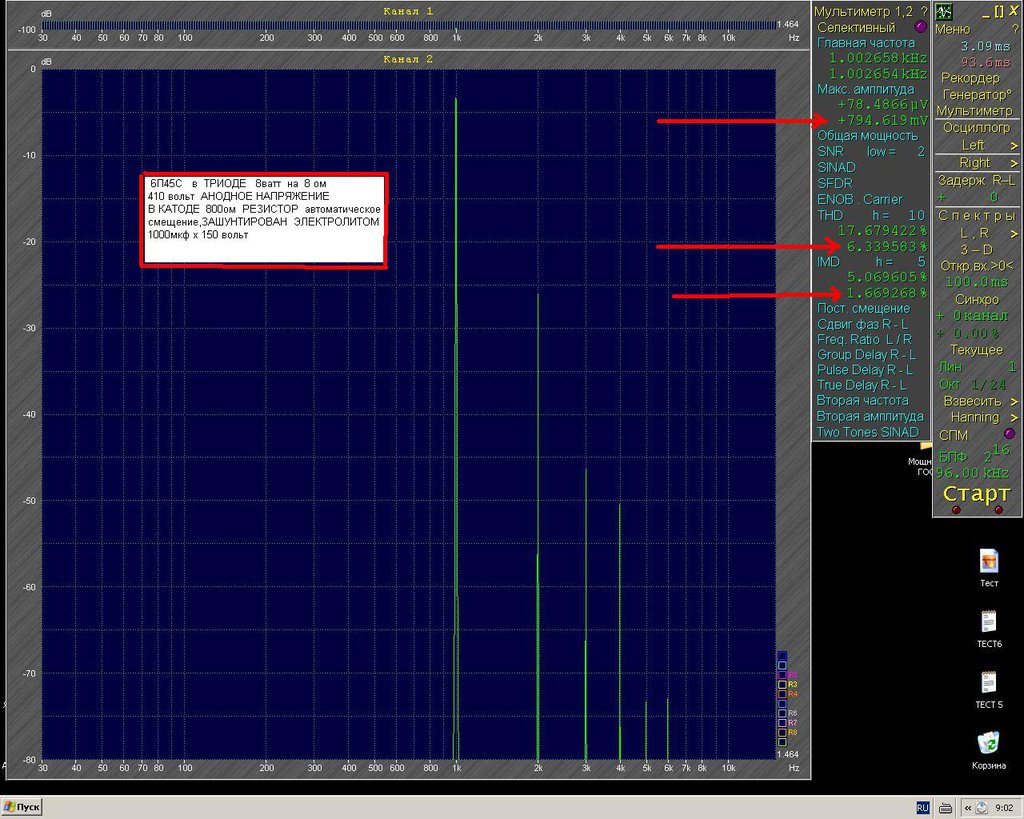Open the Осциллогр item

(x=976, y=128)
